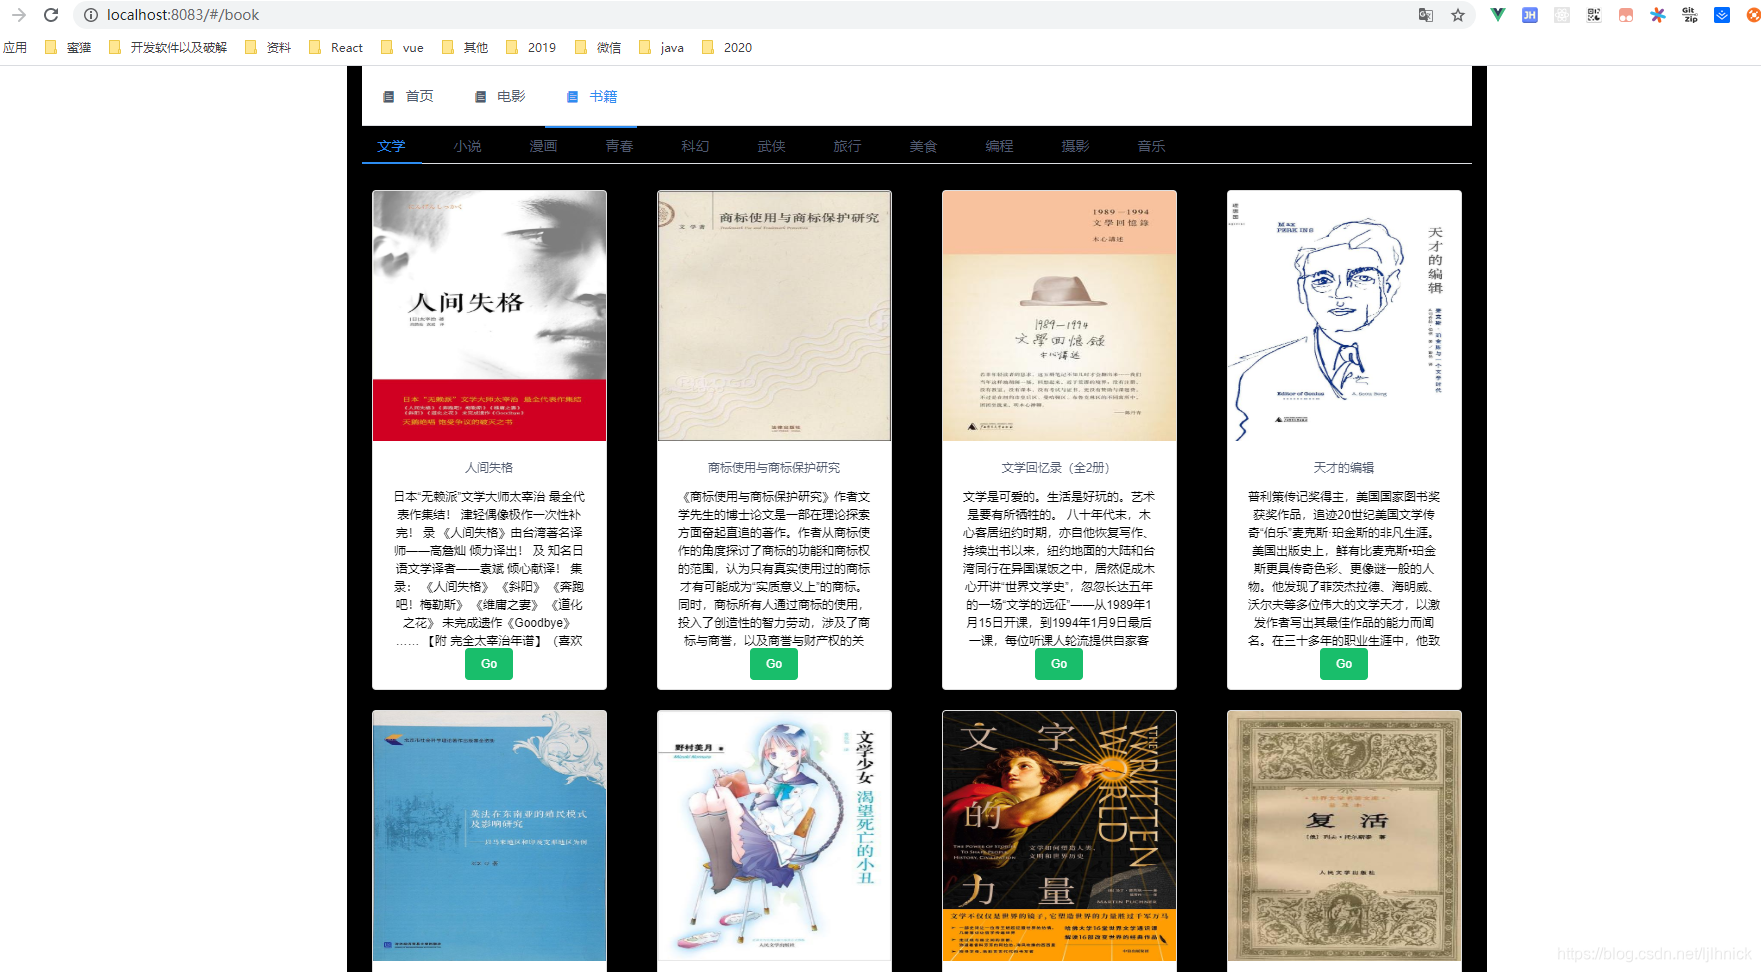Select the 书籍 navigation item
The width and height of the screenshot is (1761, 972).
click(x=591, y=97)
